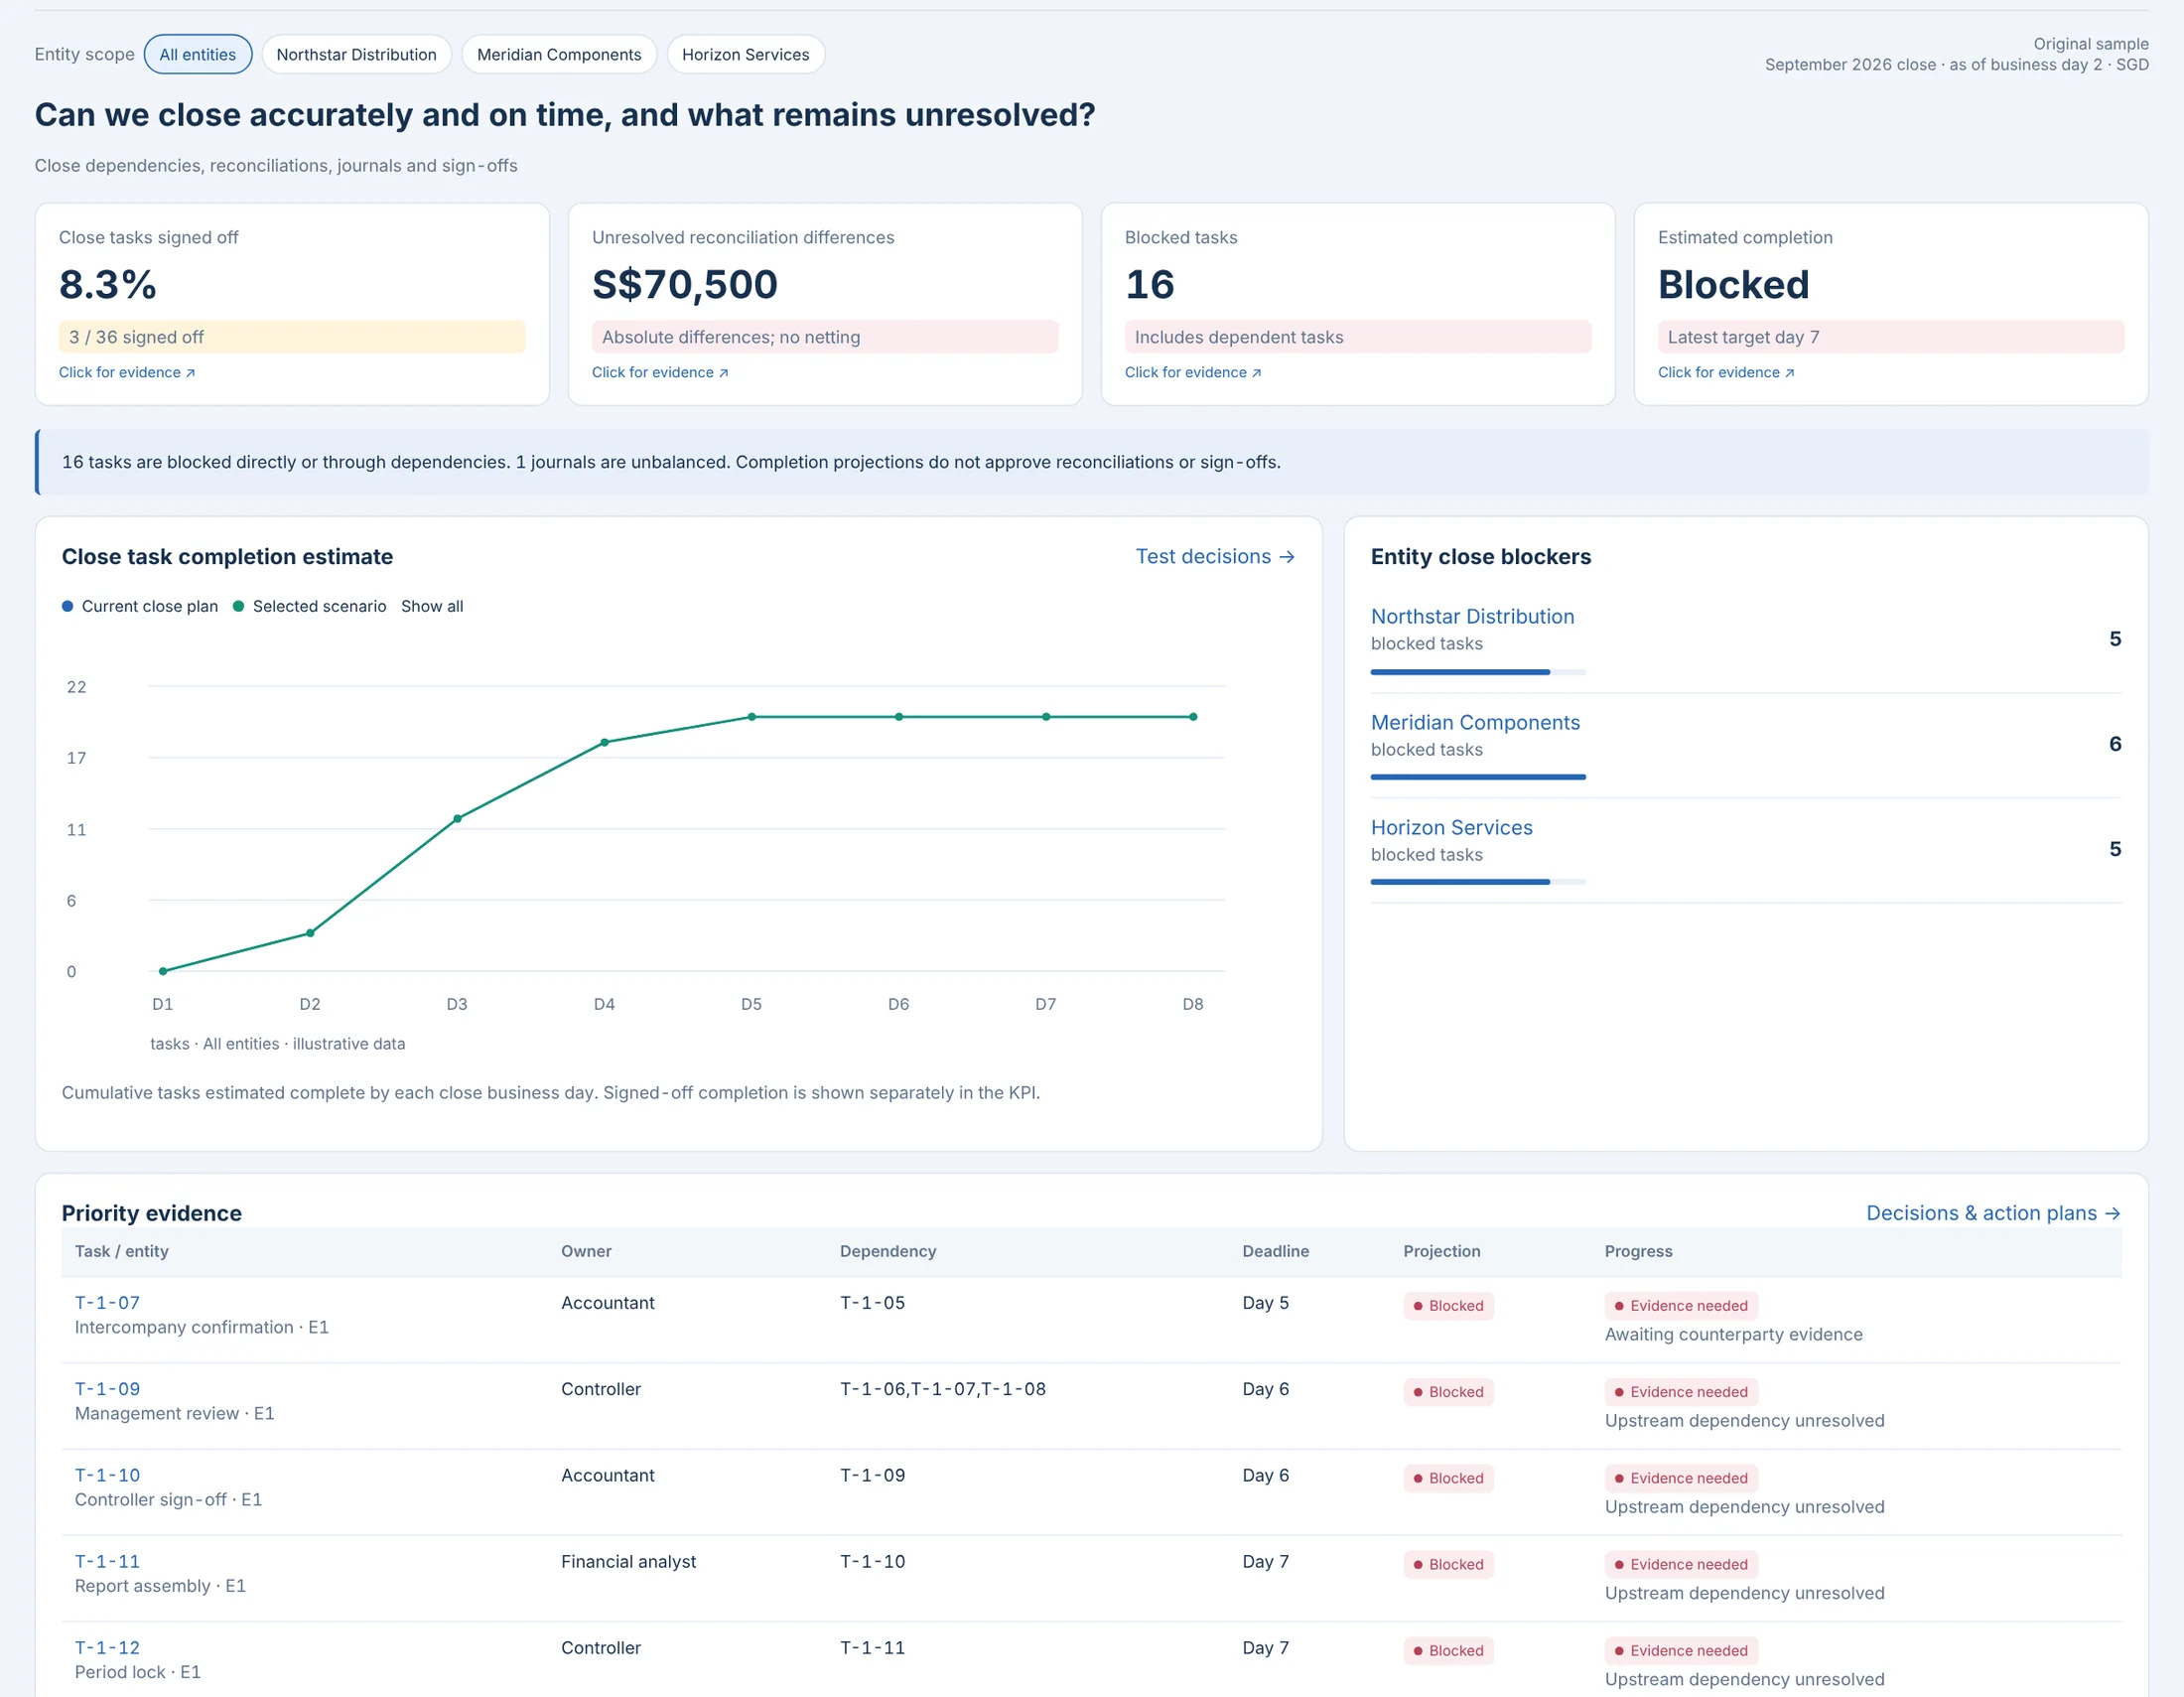
Task: Click Northstar Distribution blocked tasks progress bar
Action: pos(1478,672)
